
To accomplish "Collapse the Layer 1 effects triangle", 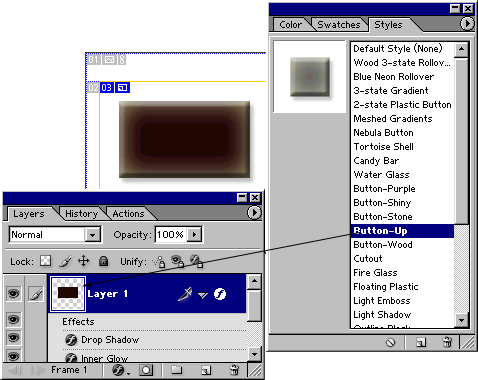I will click(x=202, y=295).
